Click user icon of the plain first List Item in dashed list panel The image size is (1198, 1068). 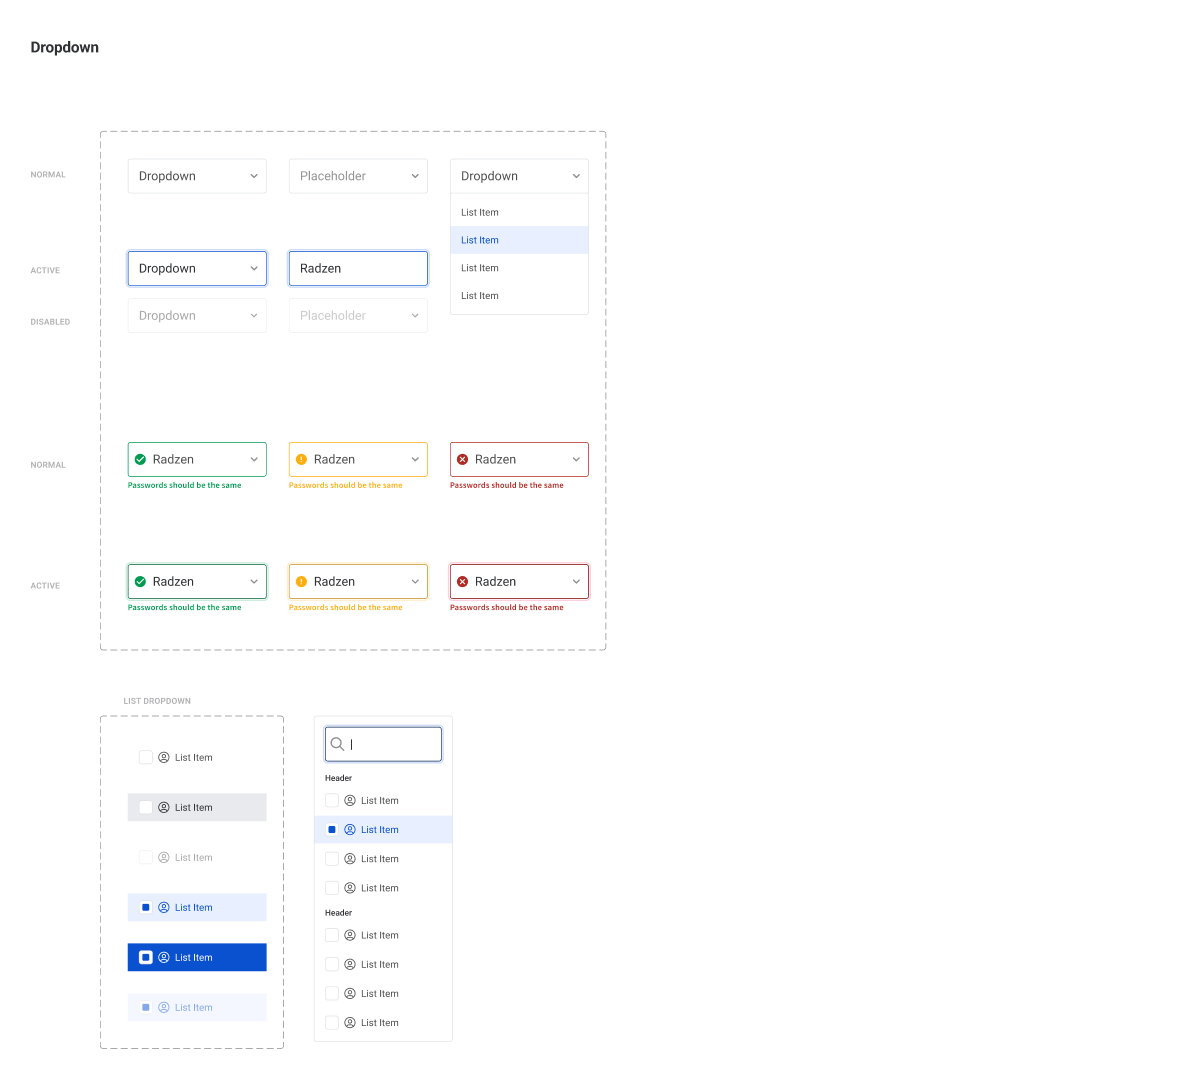pyautogui.click(x=164, y=757)
